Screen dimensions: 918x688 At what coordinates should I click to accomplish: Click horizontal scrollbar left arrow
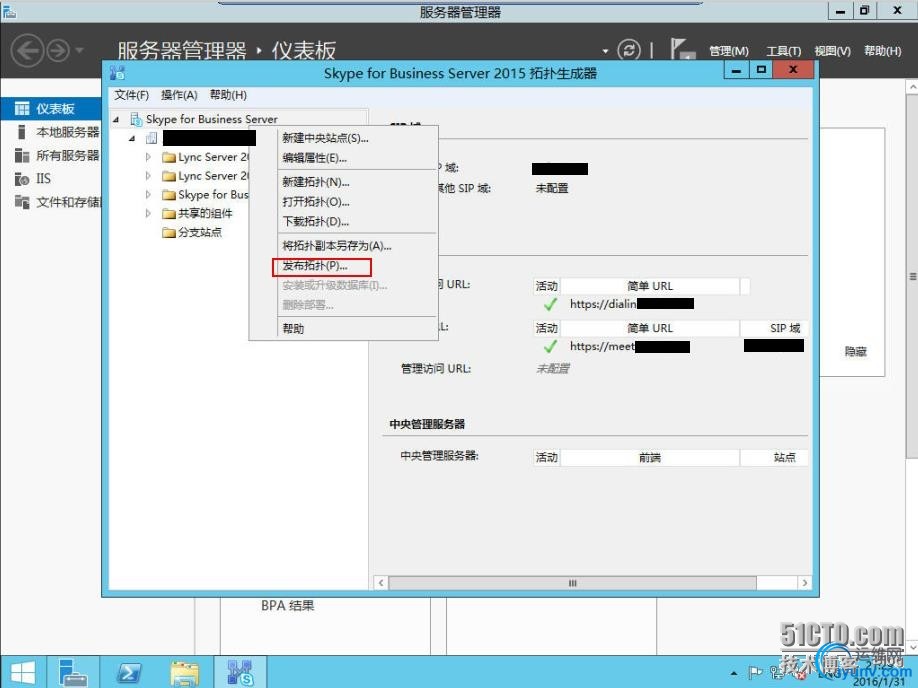coord(381,583)
